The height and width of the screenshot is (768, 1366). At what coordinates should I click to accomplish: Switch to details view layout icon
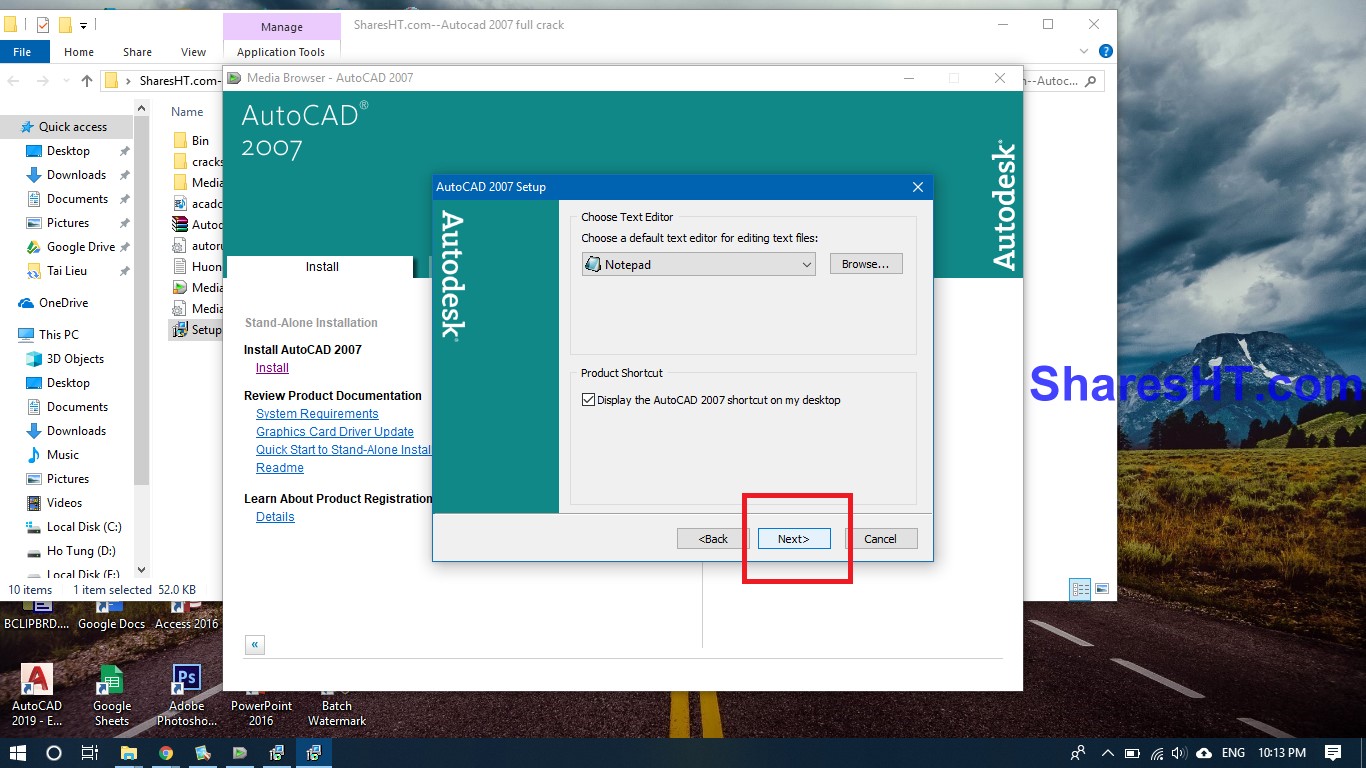(x=1080, y=589)
